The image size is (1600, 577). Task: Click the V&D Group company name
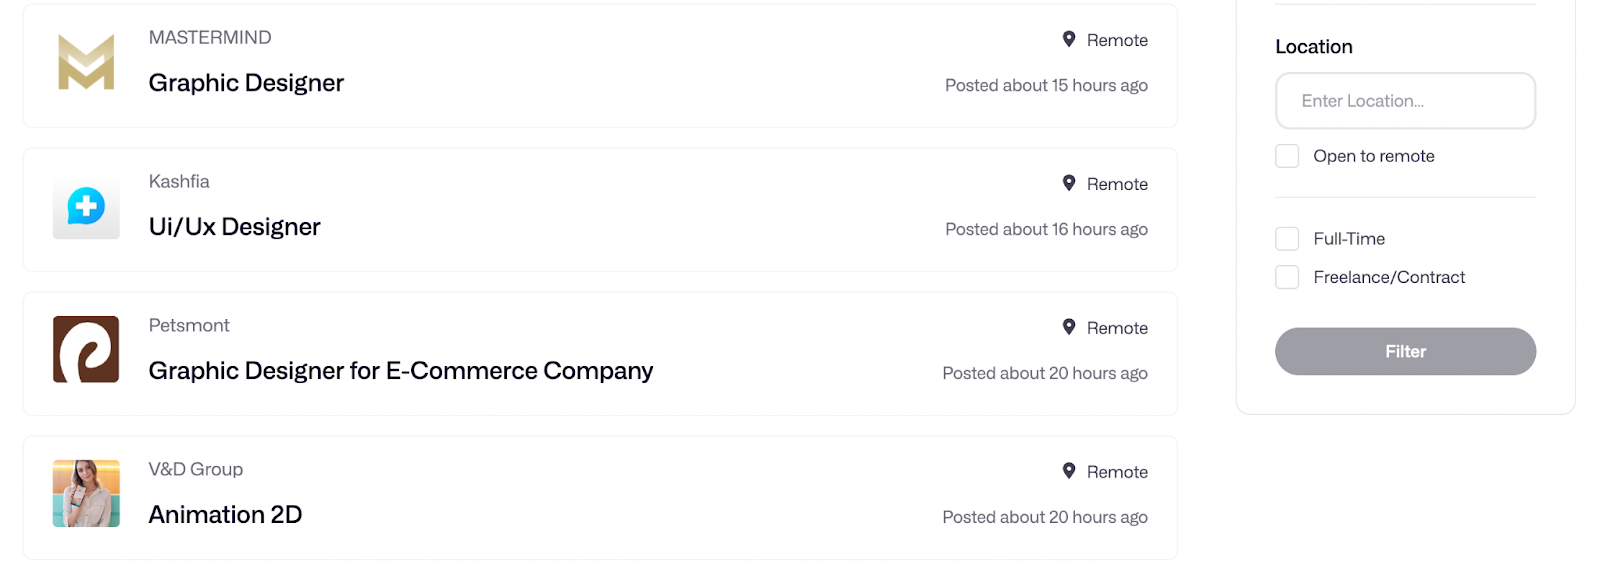coord(196,469)
